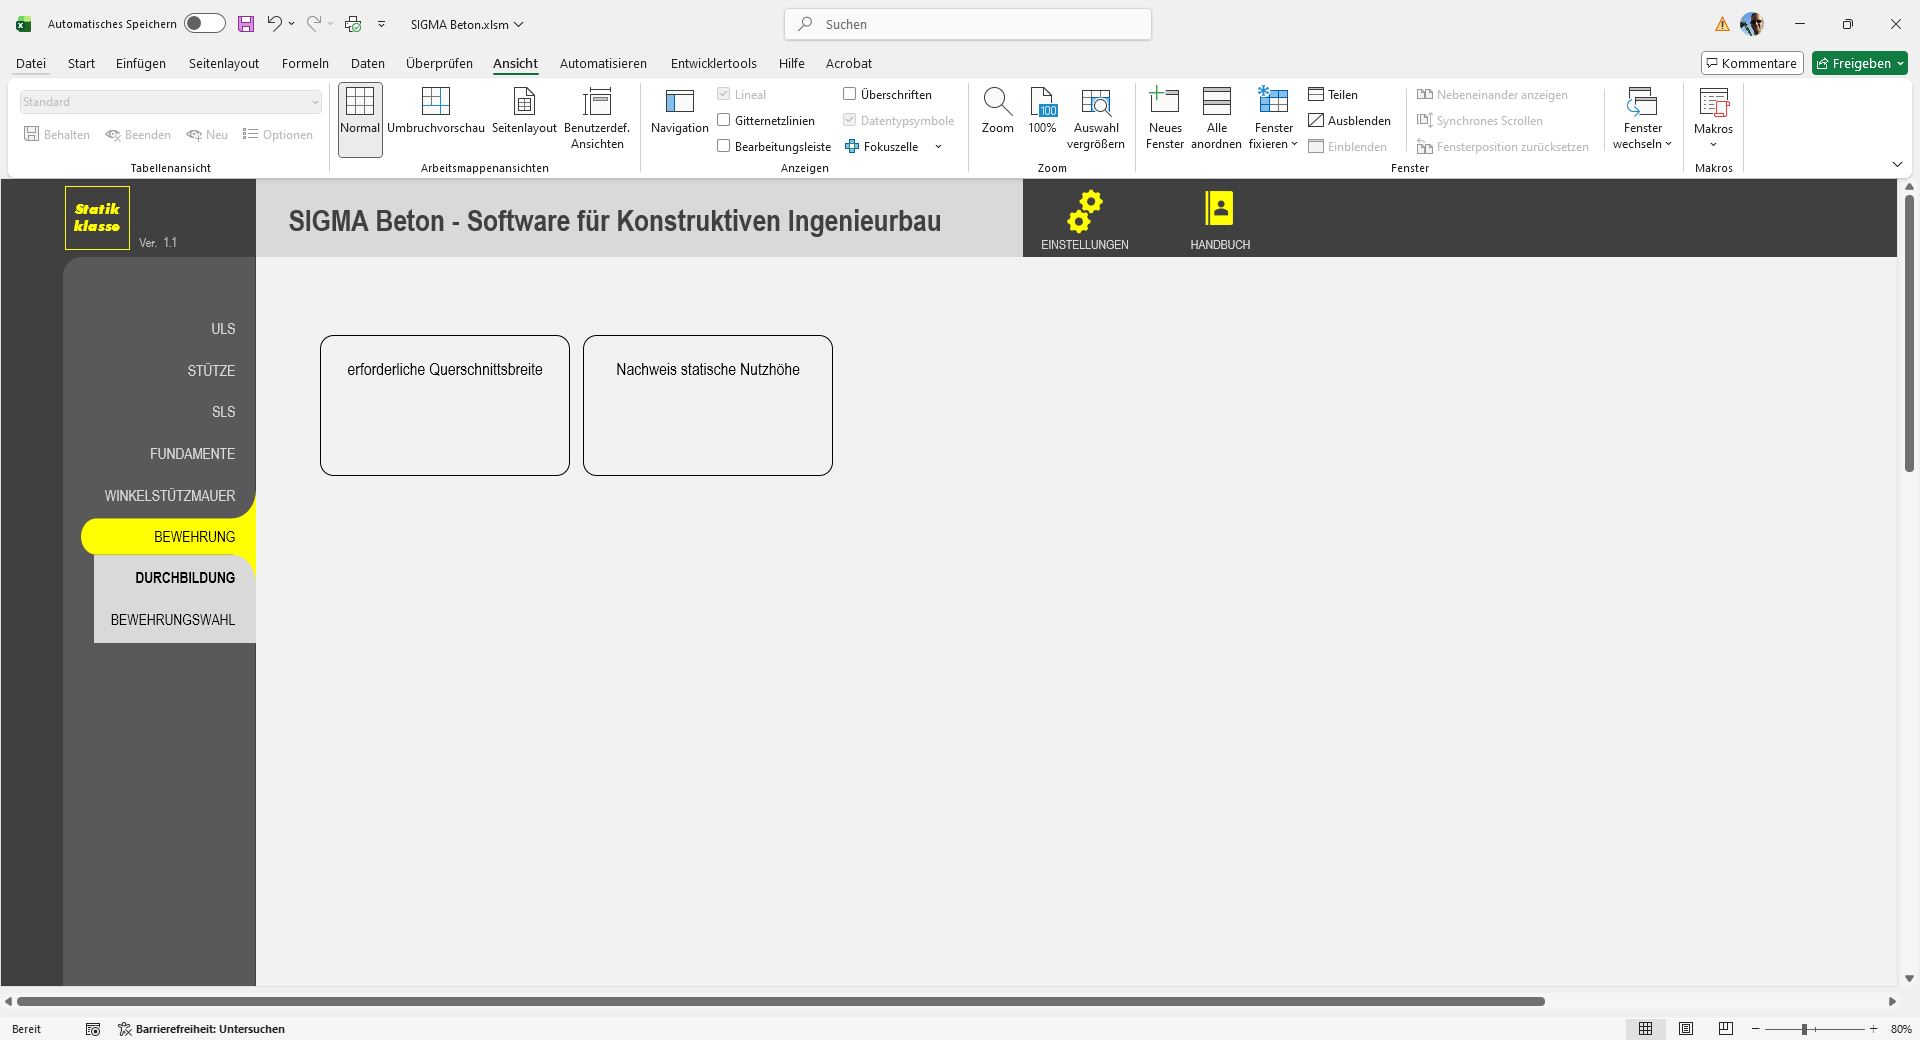1920x1040 pixels.
Task: Enable the Gitternetzlinien checkbox
Action: click(x=724, y=121)
